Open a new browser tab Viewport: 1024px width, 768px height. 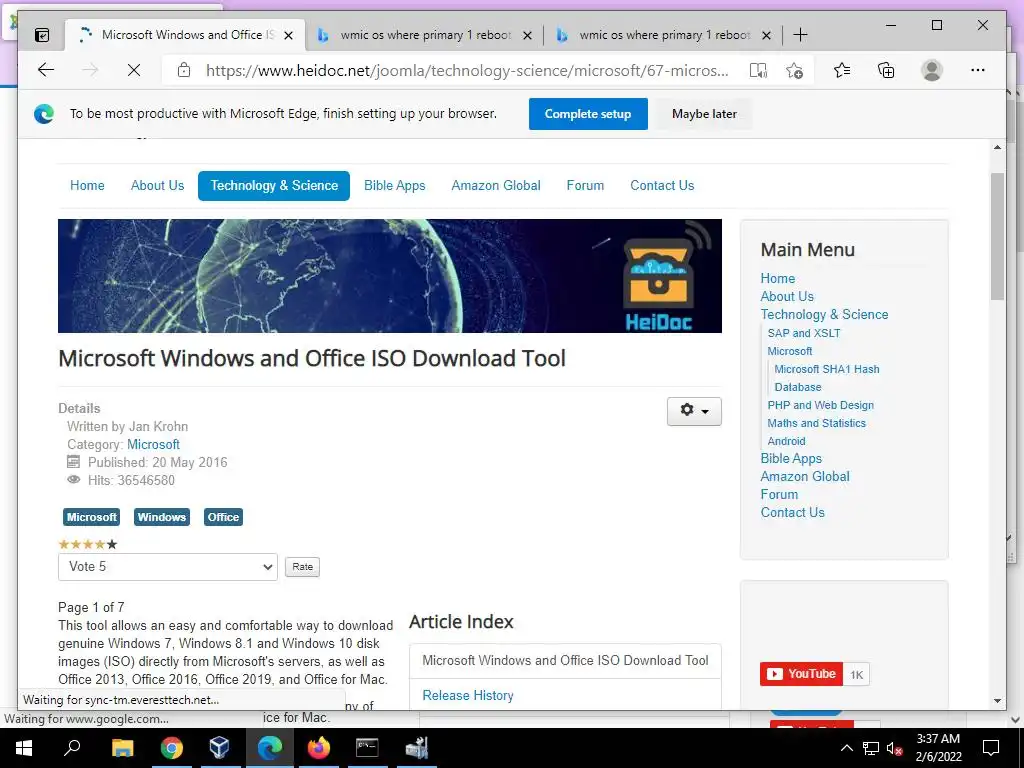[x=800, y=35]
